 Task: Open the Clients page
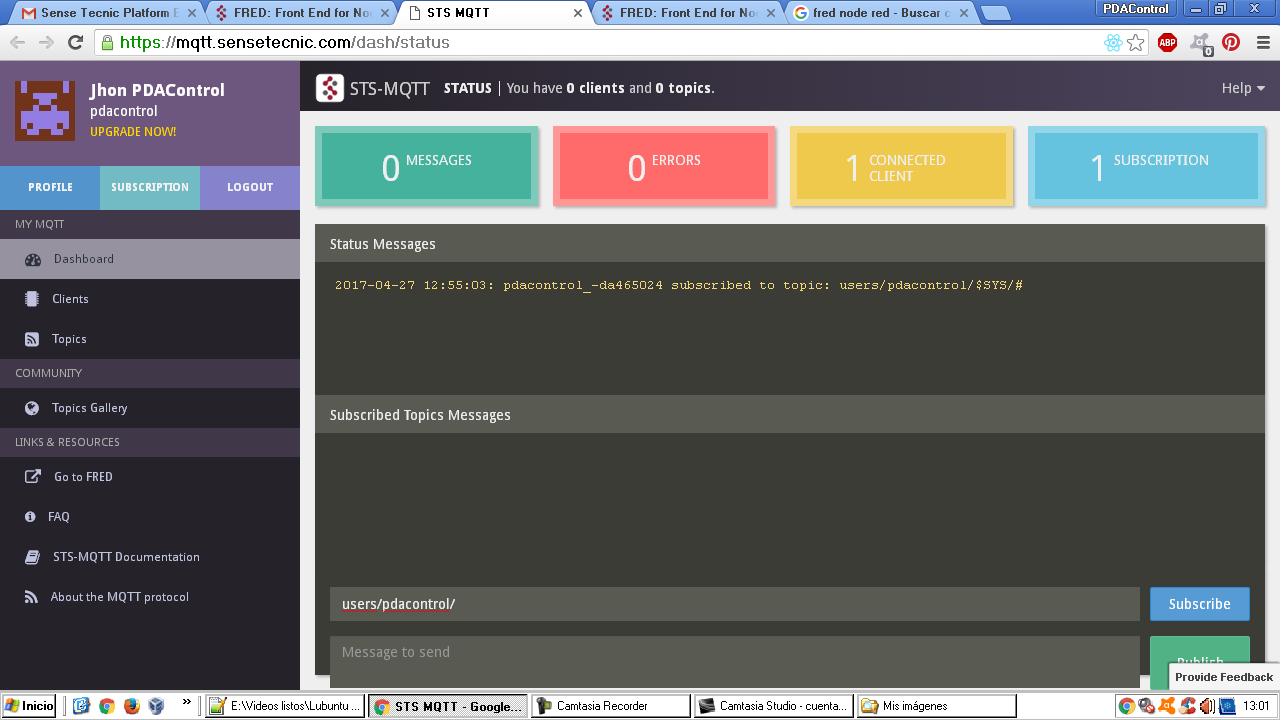click(150, 299)
